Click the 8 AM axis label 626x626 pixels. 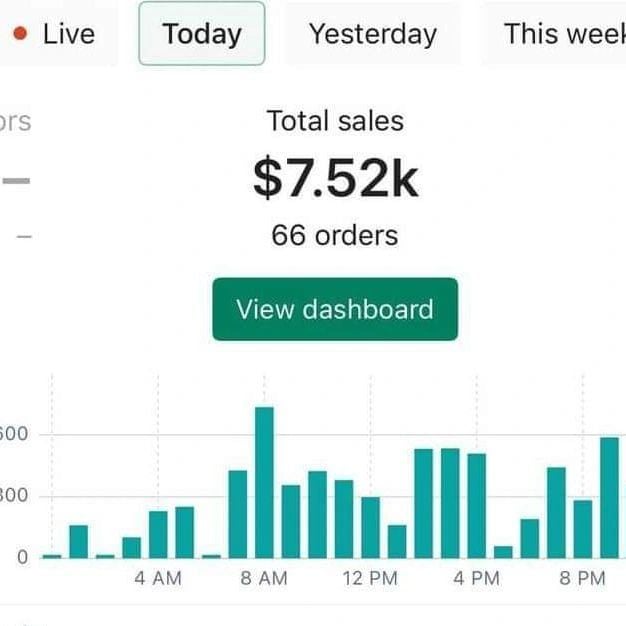(x=264, y=578)
